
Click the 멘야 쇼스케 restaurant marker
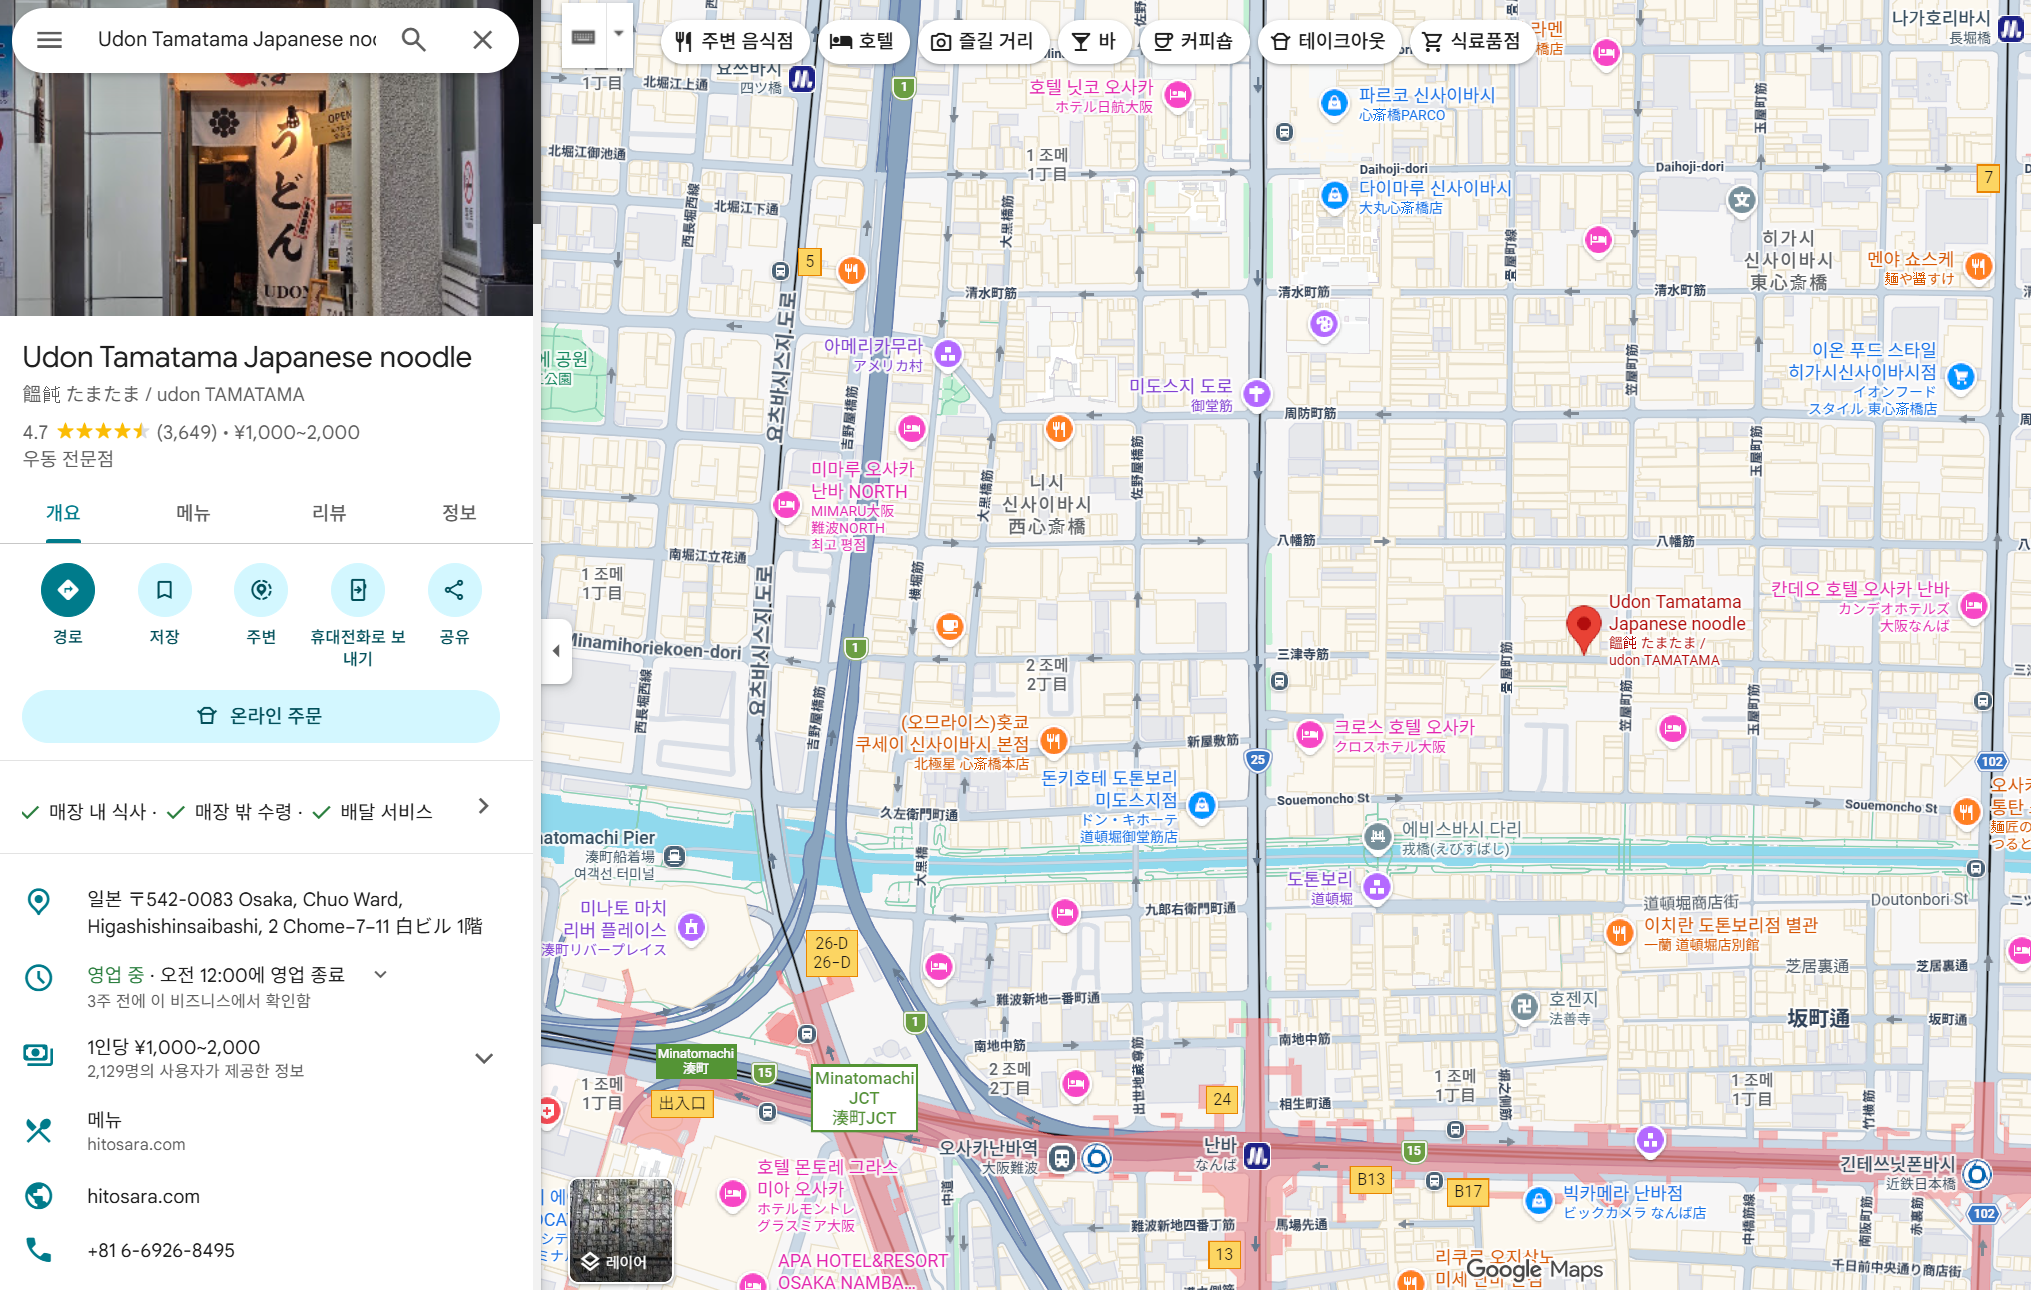(x=1978, y=266)
